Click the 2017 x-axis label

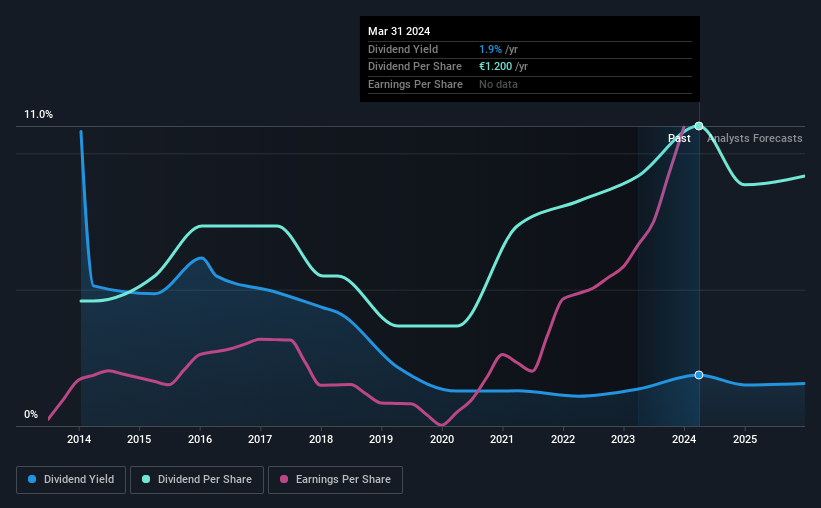(260, 439)
